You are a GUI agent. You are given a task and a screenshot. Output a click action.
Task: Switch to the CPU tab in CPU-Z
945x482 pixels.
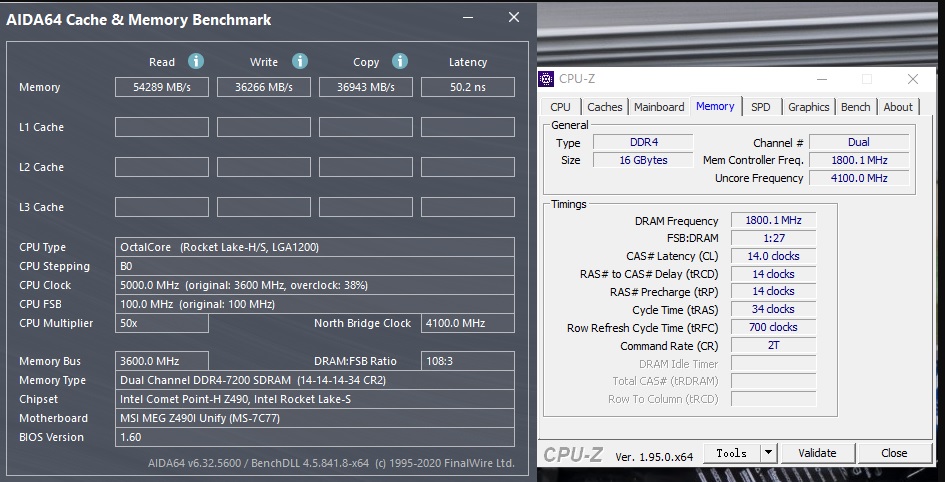tap(560, 107)
